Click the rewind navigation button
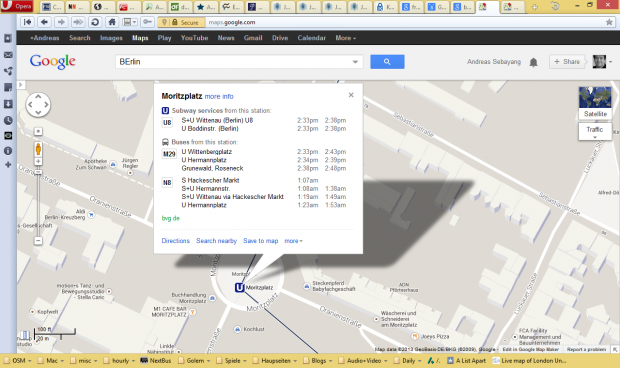Screen dimensions: 620x368 pos(27,22)
